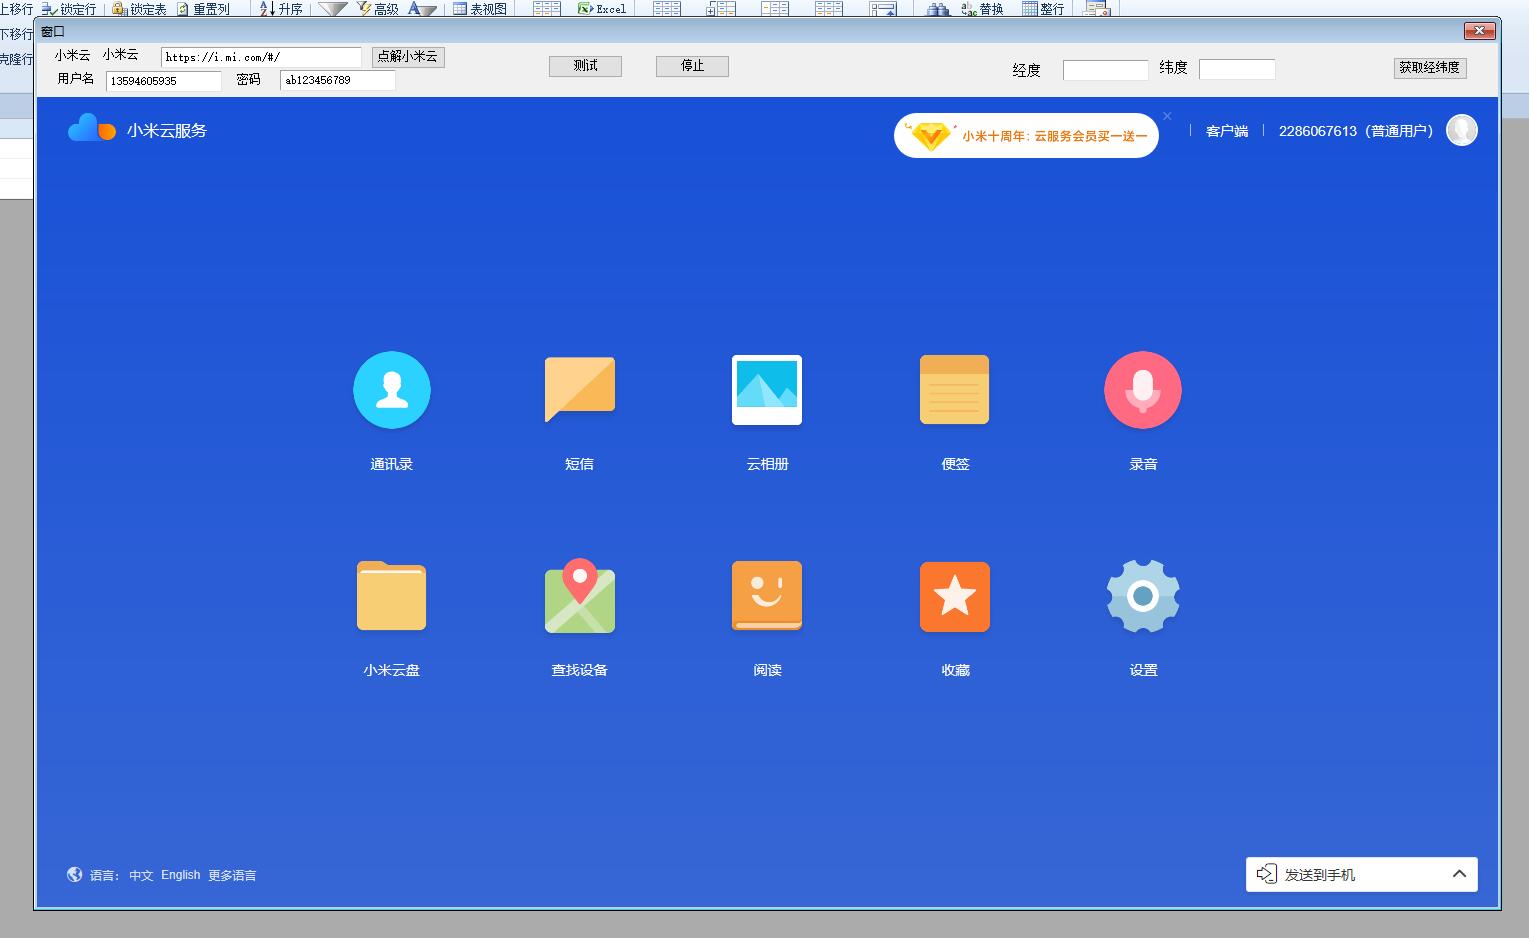Click the binoculars find toolbar icon
The width and height of the screenshot is (1529, 938).
click(x=938, y=8)
